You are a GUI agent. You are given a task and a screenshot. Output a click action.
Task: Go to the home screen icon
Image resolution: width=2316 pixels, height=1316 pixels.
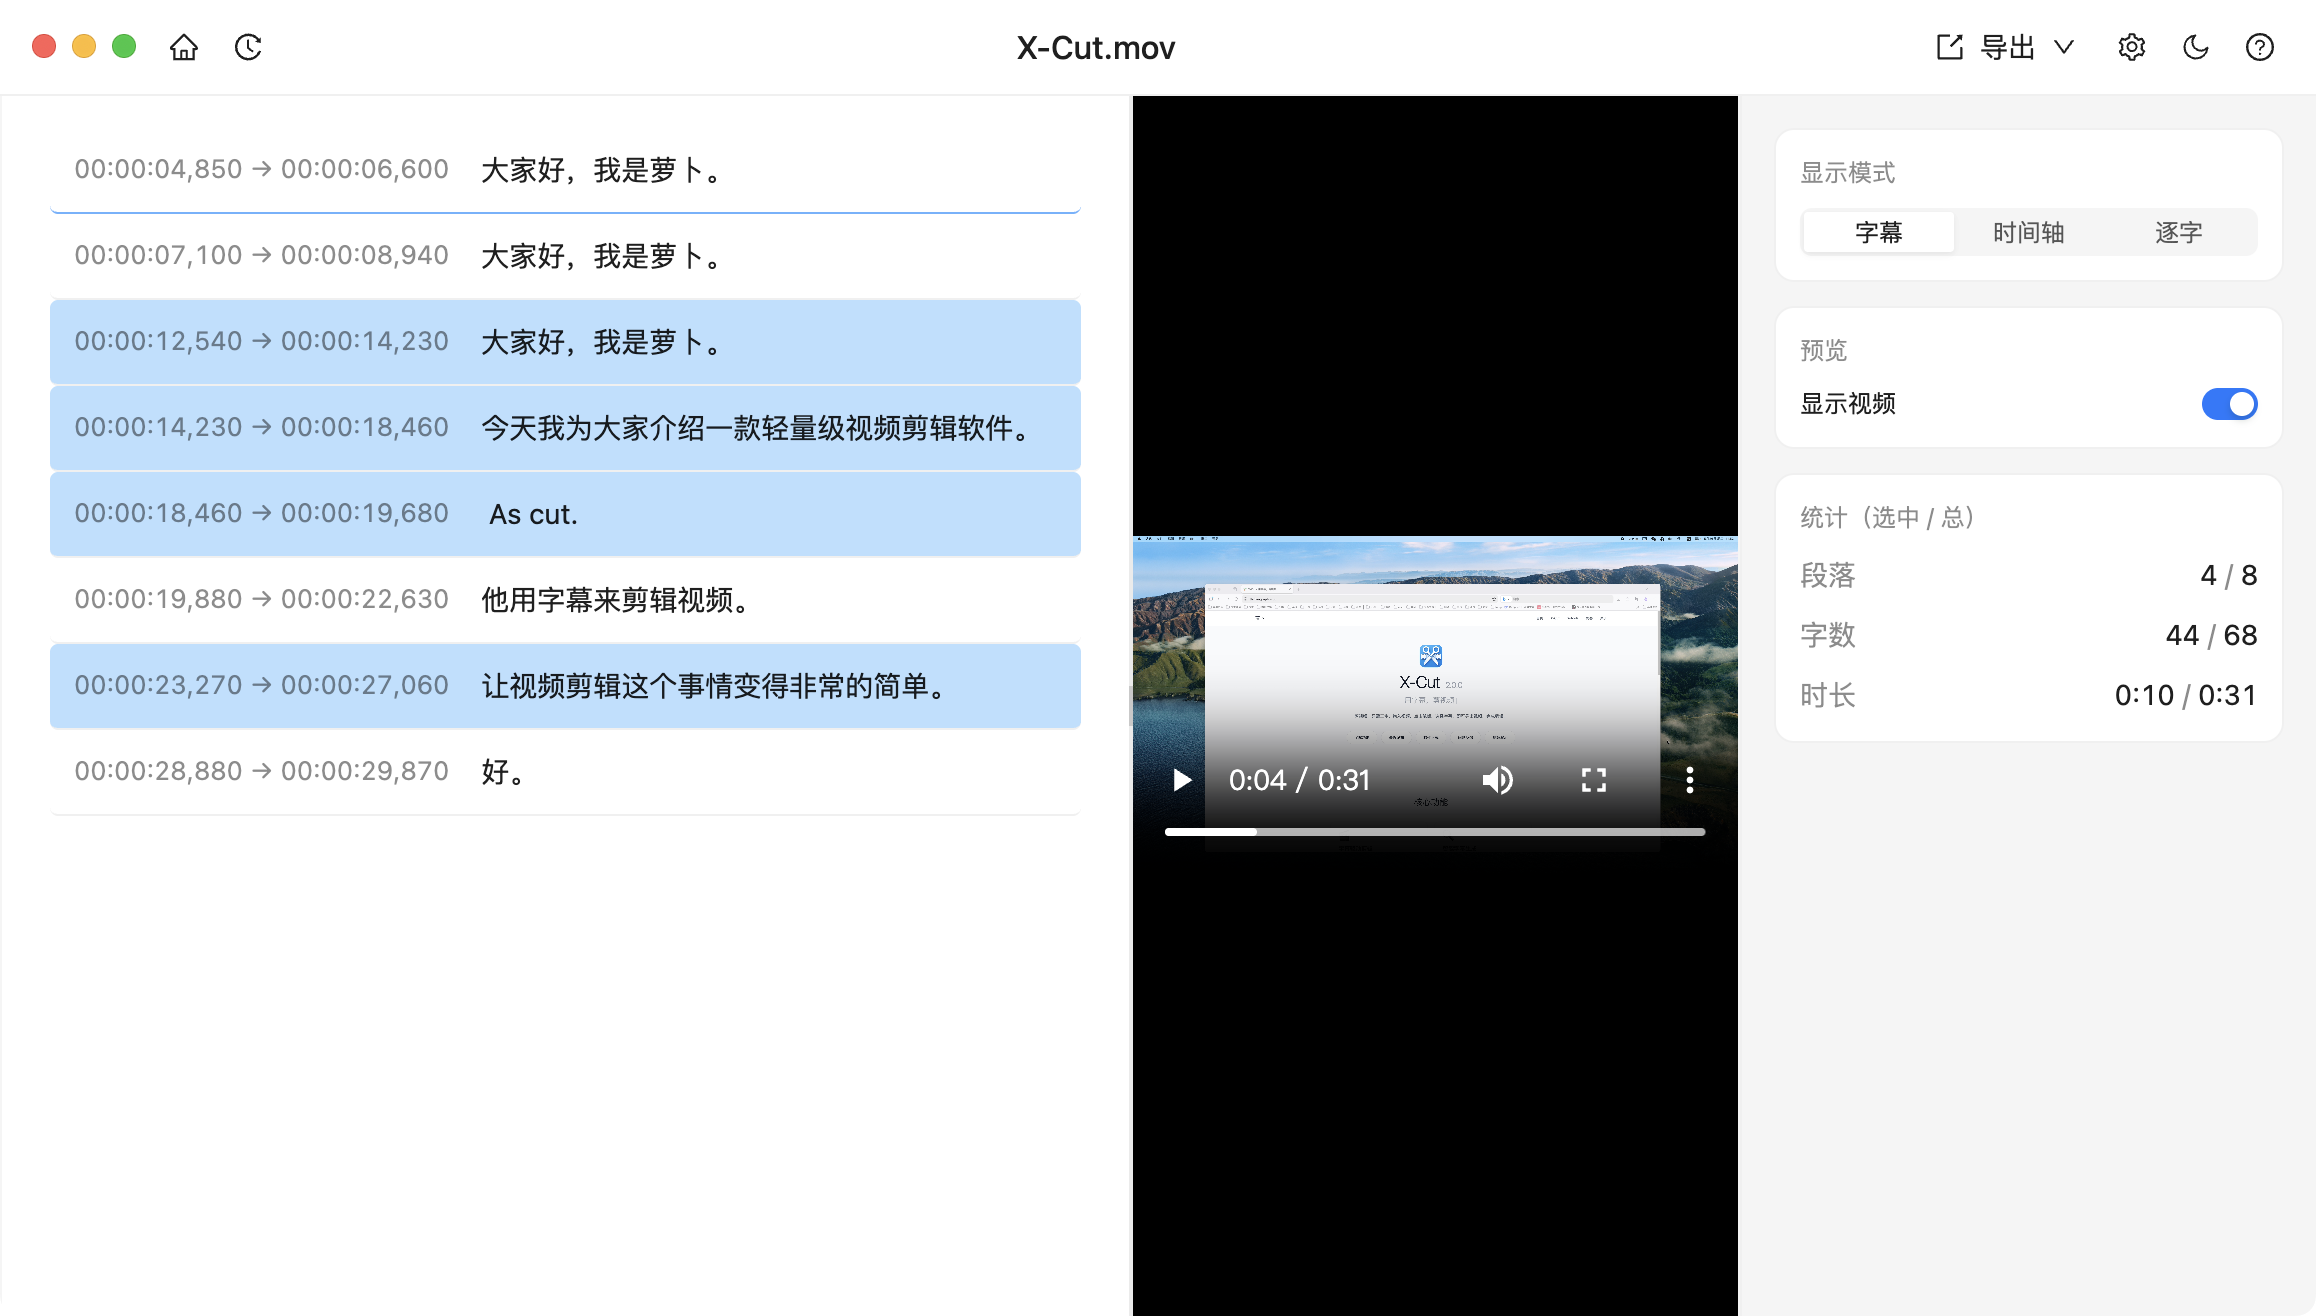click(x=184, y=47)
